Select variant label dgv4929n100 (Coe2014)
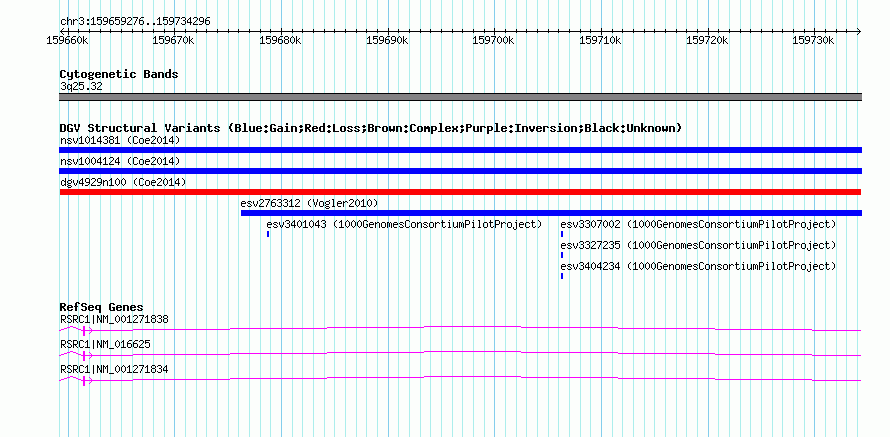The width and height of the screenshot is (890, 437). coord(123,182)
